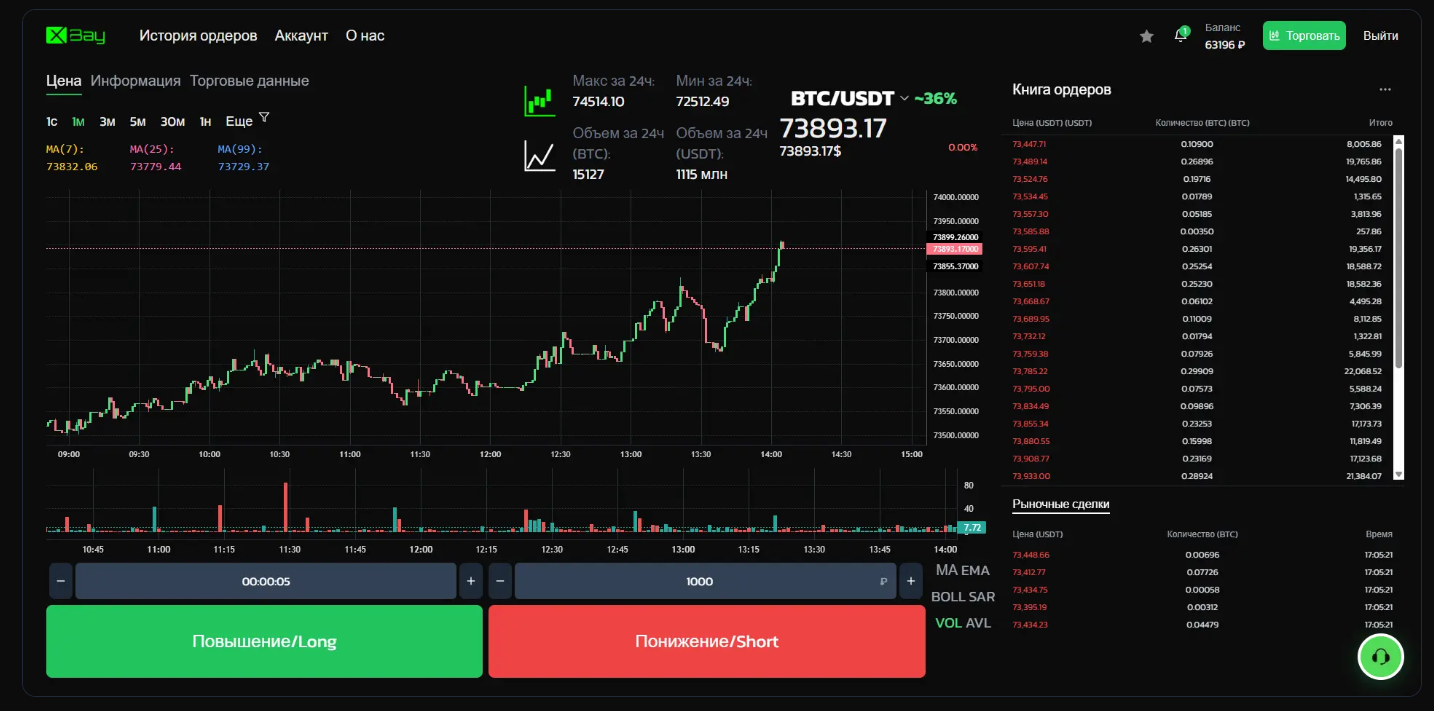Focus the 1000 ₽ amount field

pyautogui.click(x=705, y=581)
